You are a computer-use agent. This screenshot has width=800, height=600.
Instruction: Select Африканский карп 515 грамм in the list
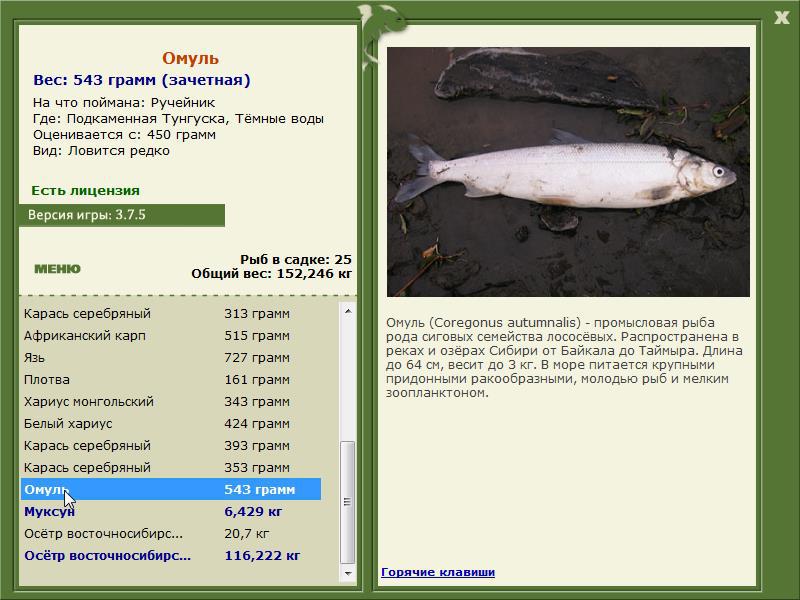point(171,336)
